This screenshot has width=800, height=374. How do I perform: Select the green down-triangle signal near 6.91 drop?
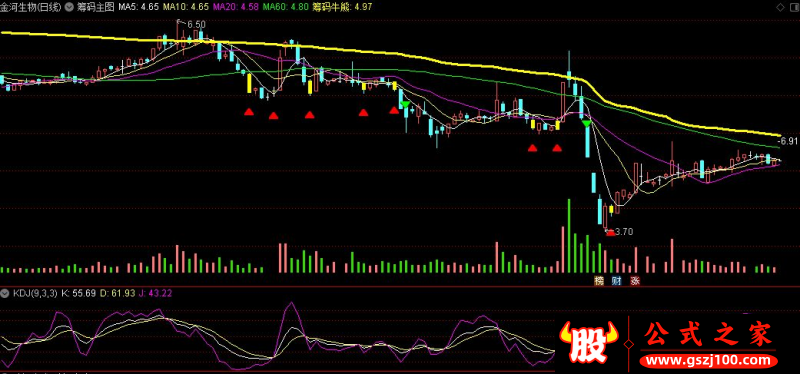(587, 123)
